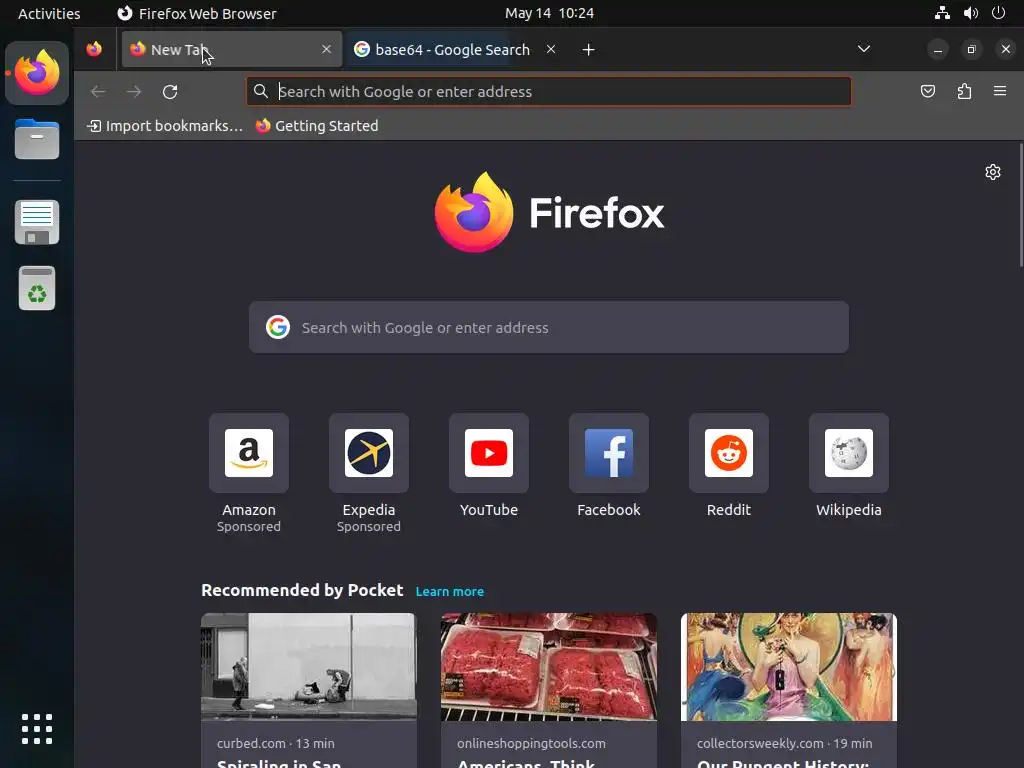The height and width of the screenshot is (768, 1024).
Task: Click the search icon in address bar
Action: point(261,91)
